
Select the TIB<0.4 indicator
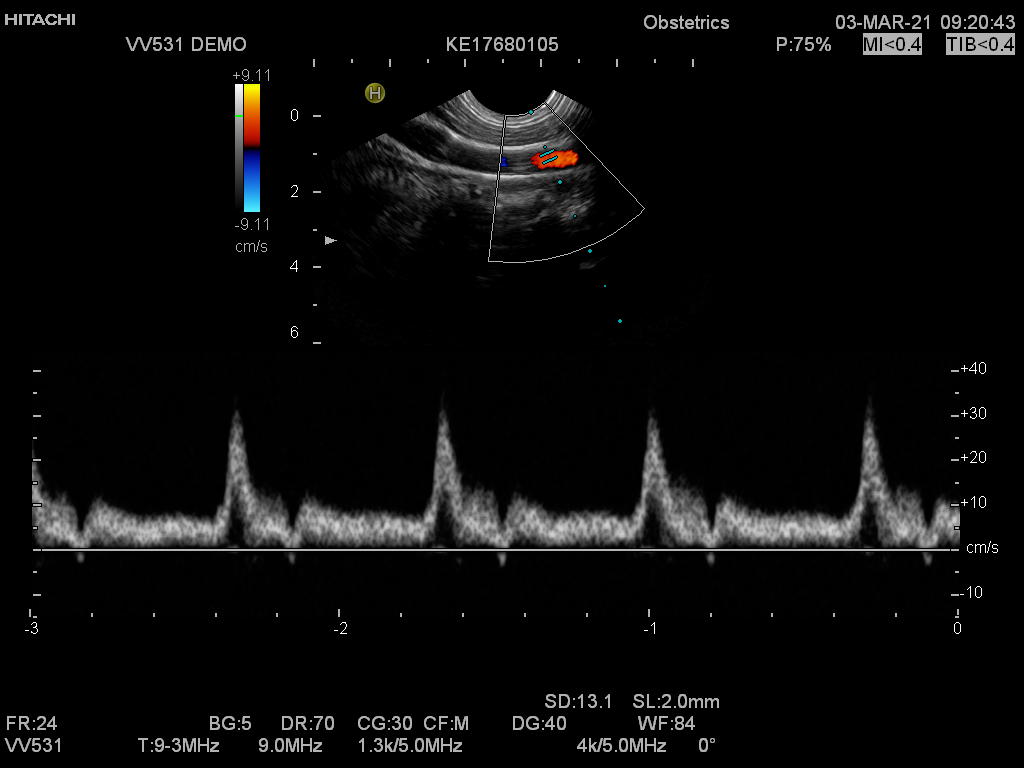(x=980, y=44)
